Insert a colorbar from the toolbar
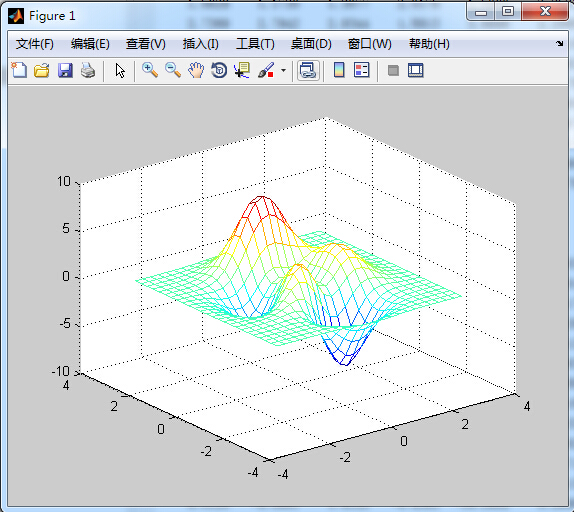 (339, 70)
